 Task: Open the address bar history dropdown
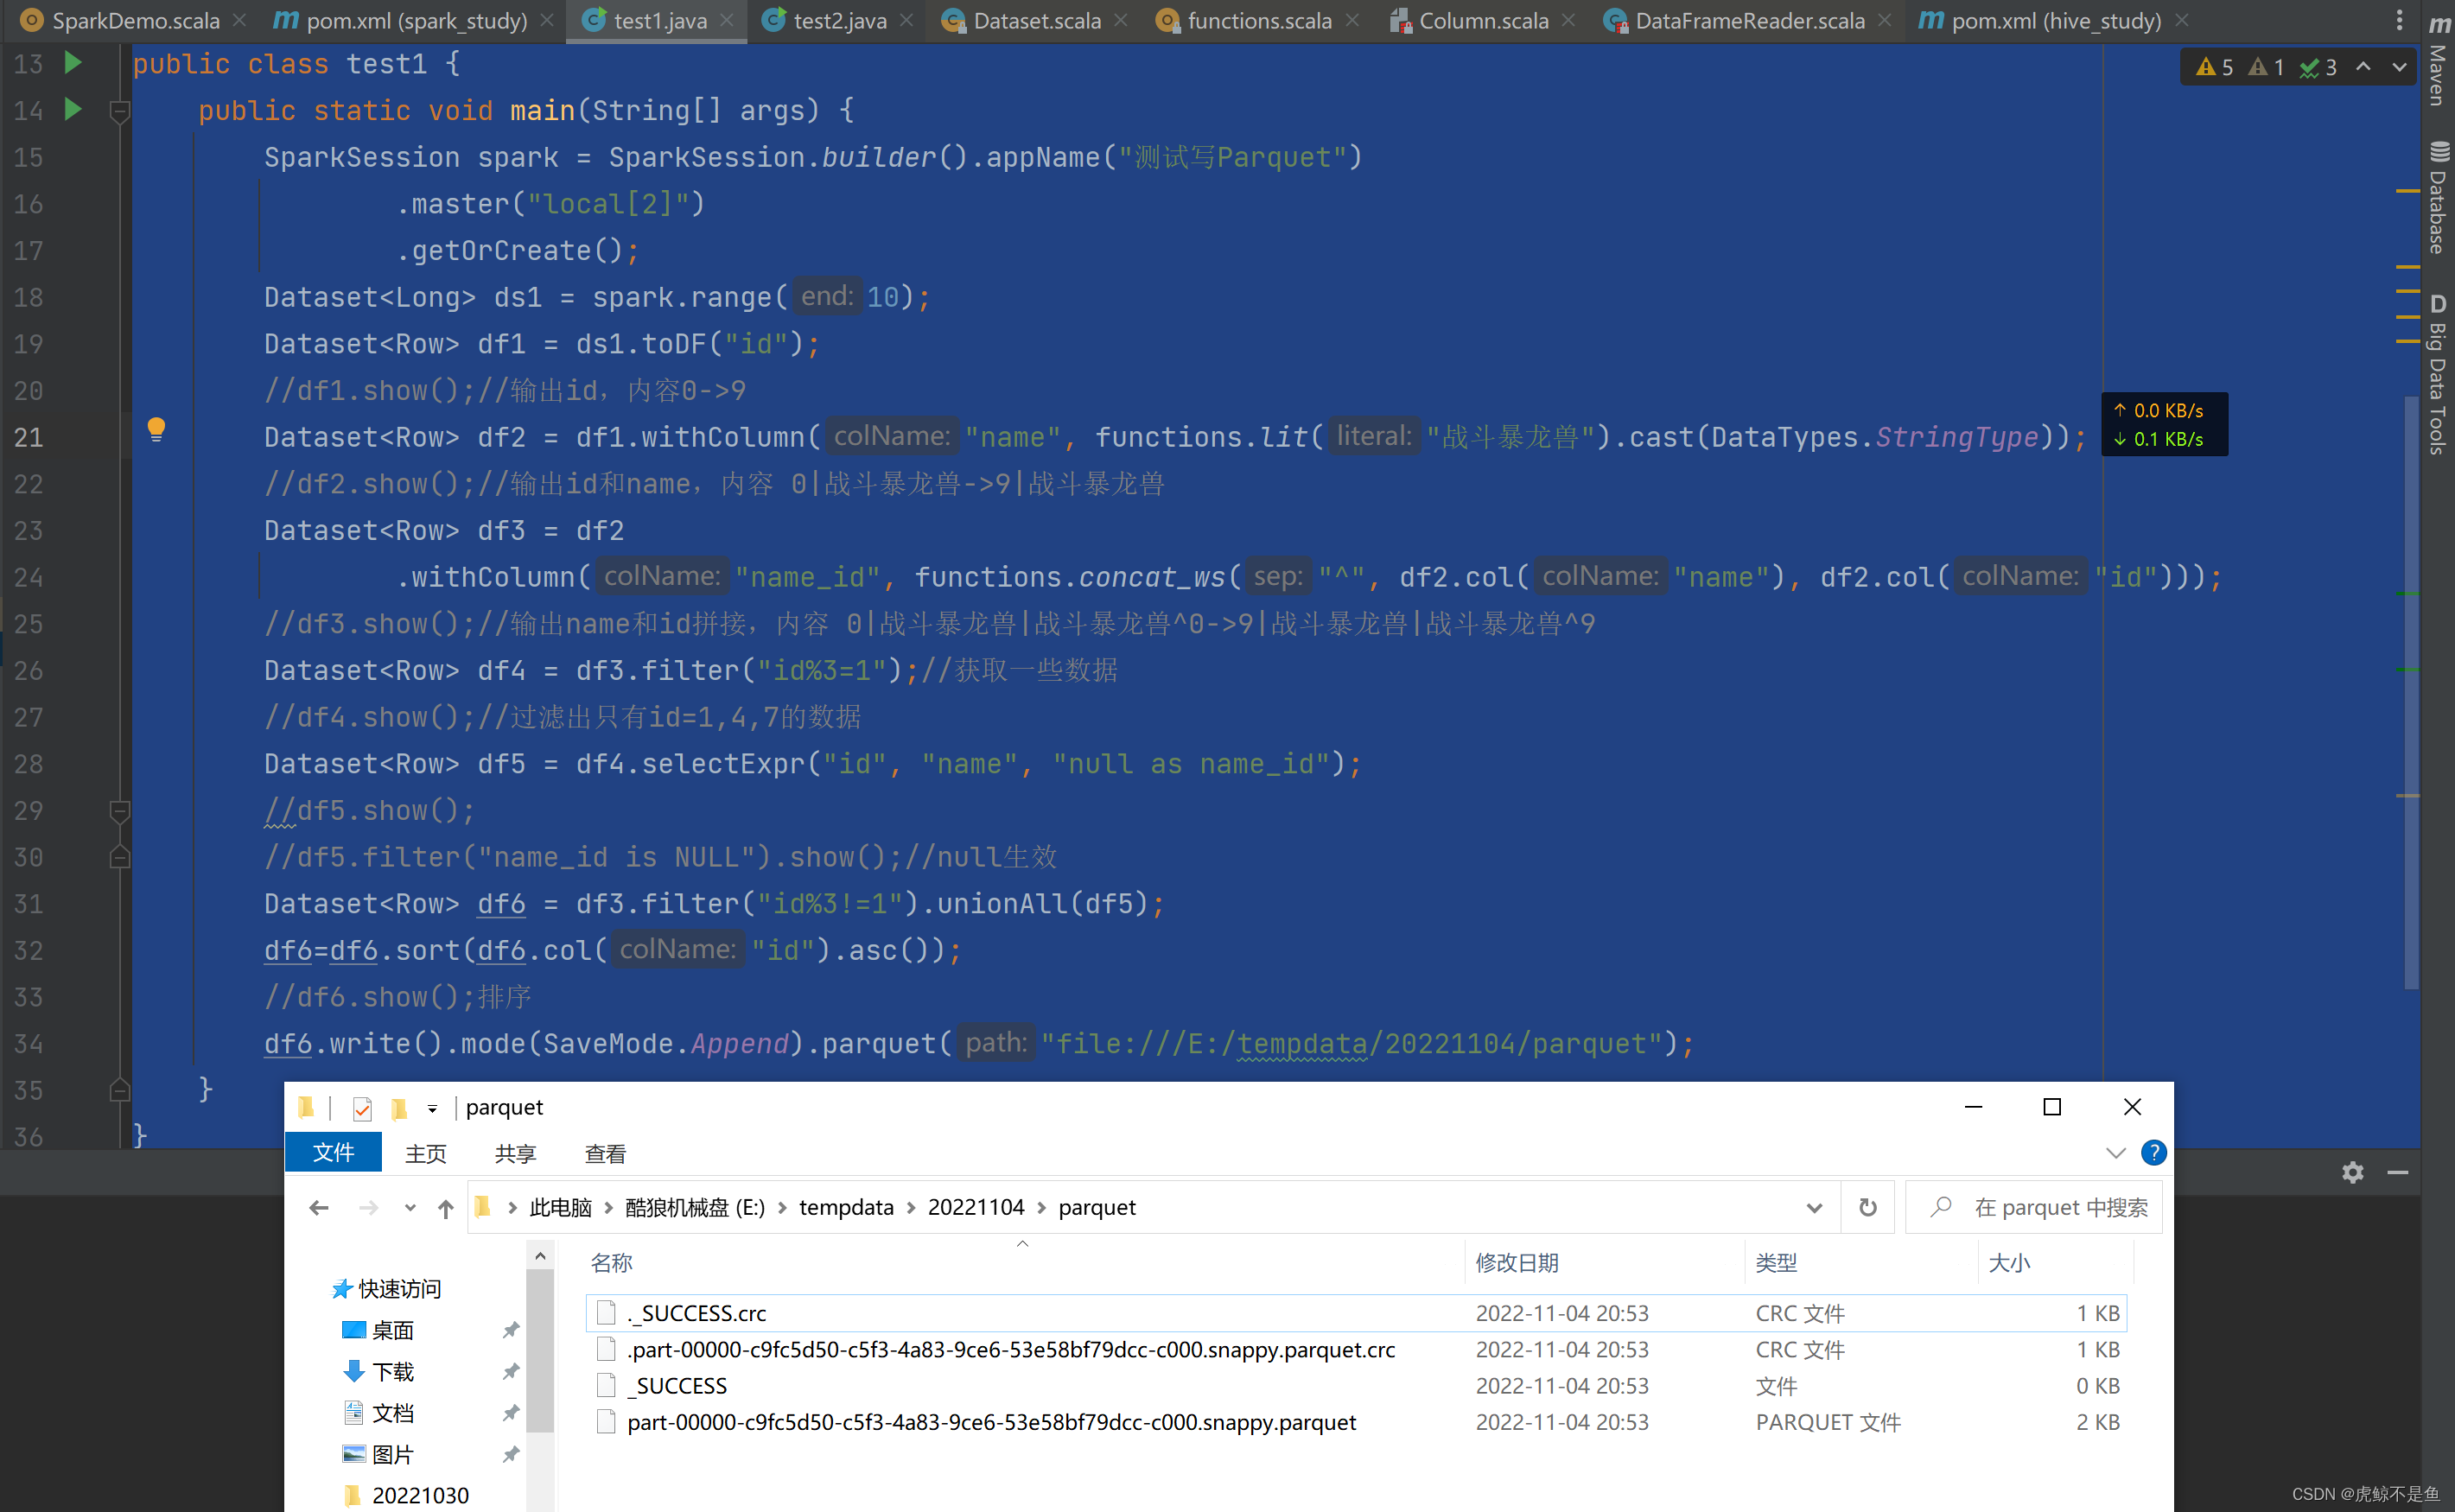(x=1815, y=1207)
